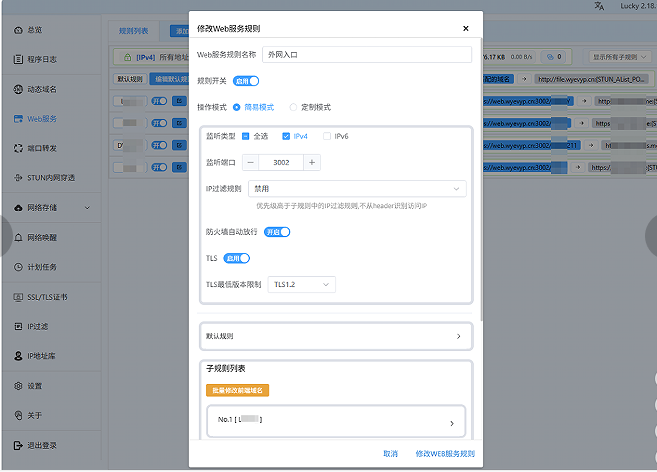The width and height of the screenshot is (657, 472).
Task: Open the TLS最低版本限制 dropdown
Action: click(x=301, y=285)
